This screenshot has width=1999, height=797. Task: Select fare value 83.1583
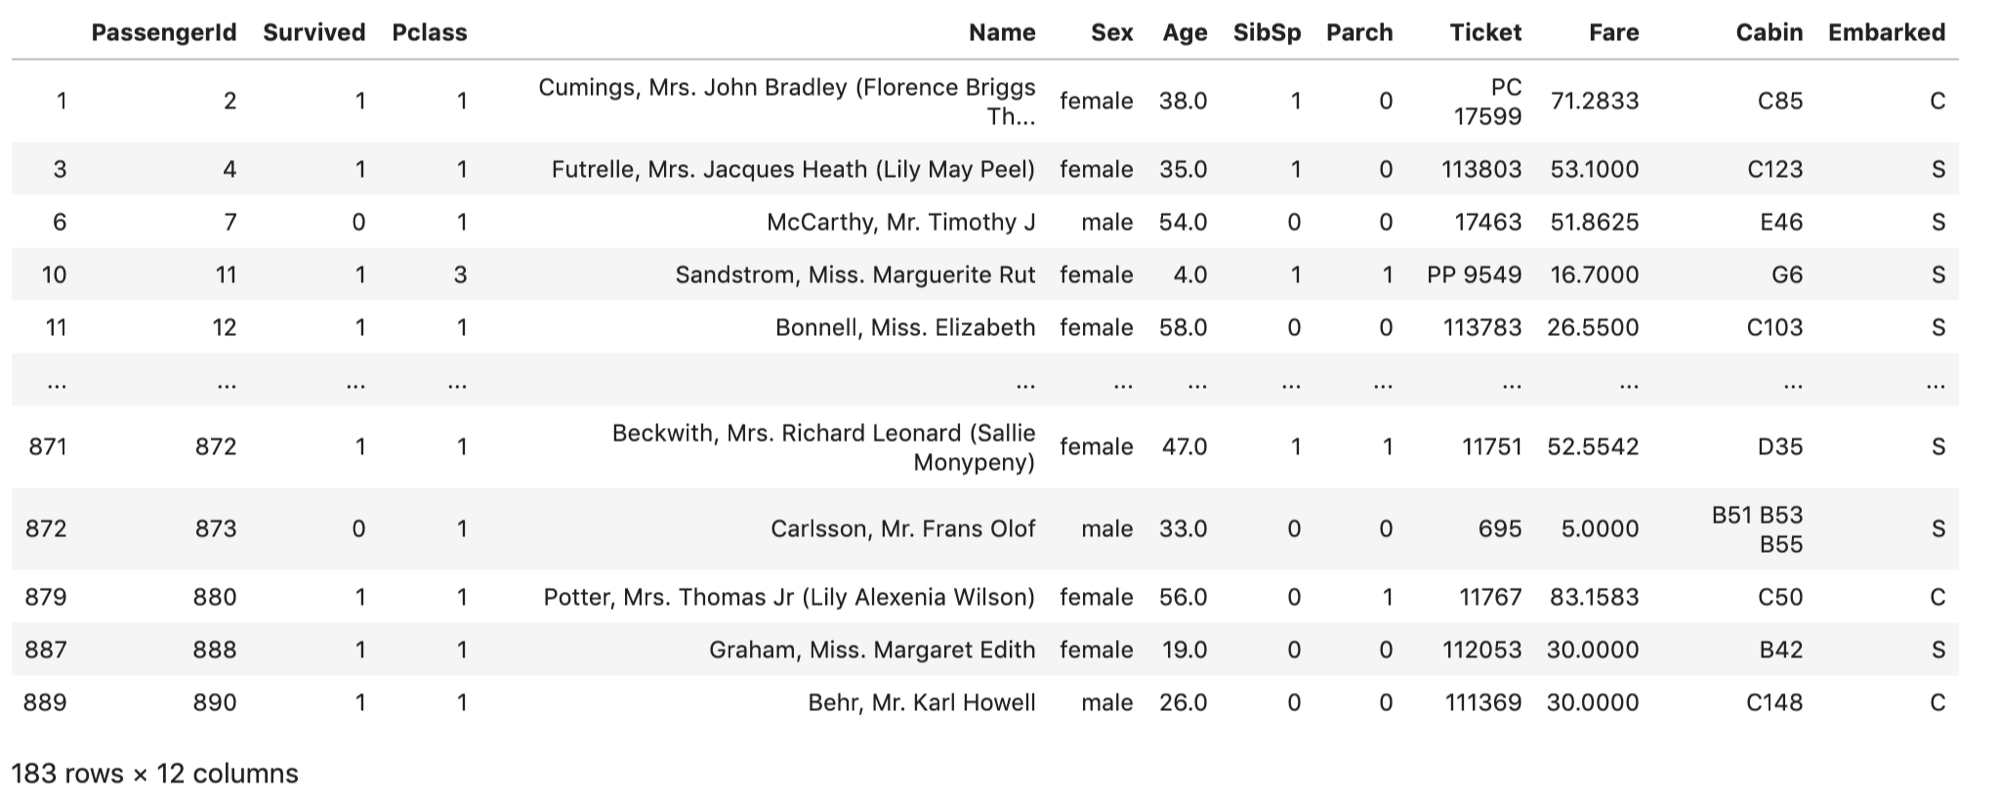coord(1594,597)
